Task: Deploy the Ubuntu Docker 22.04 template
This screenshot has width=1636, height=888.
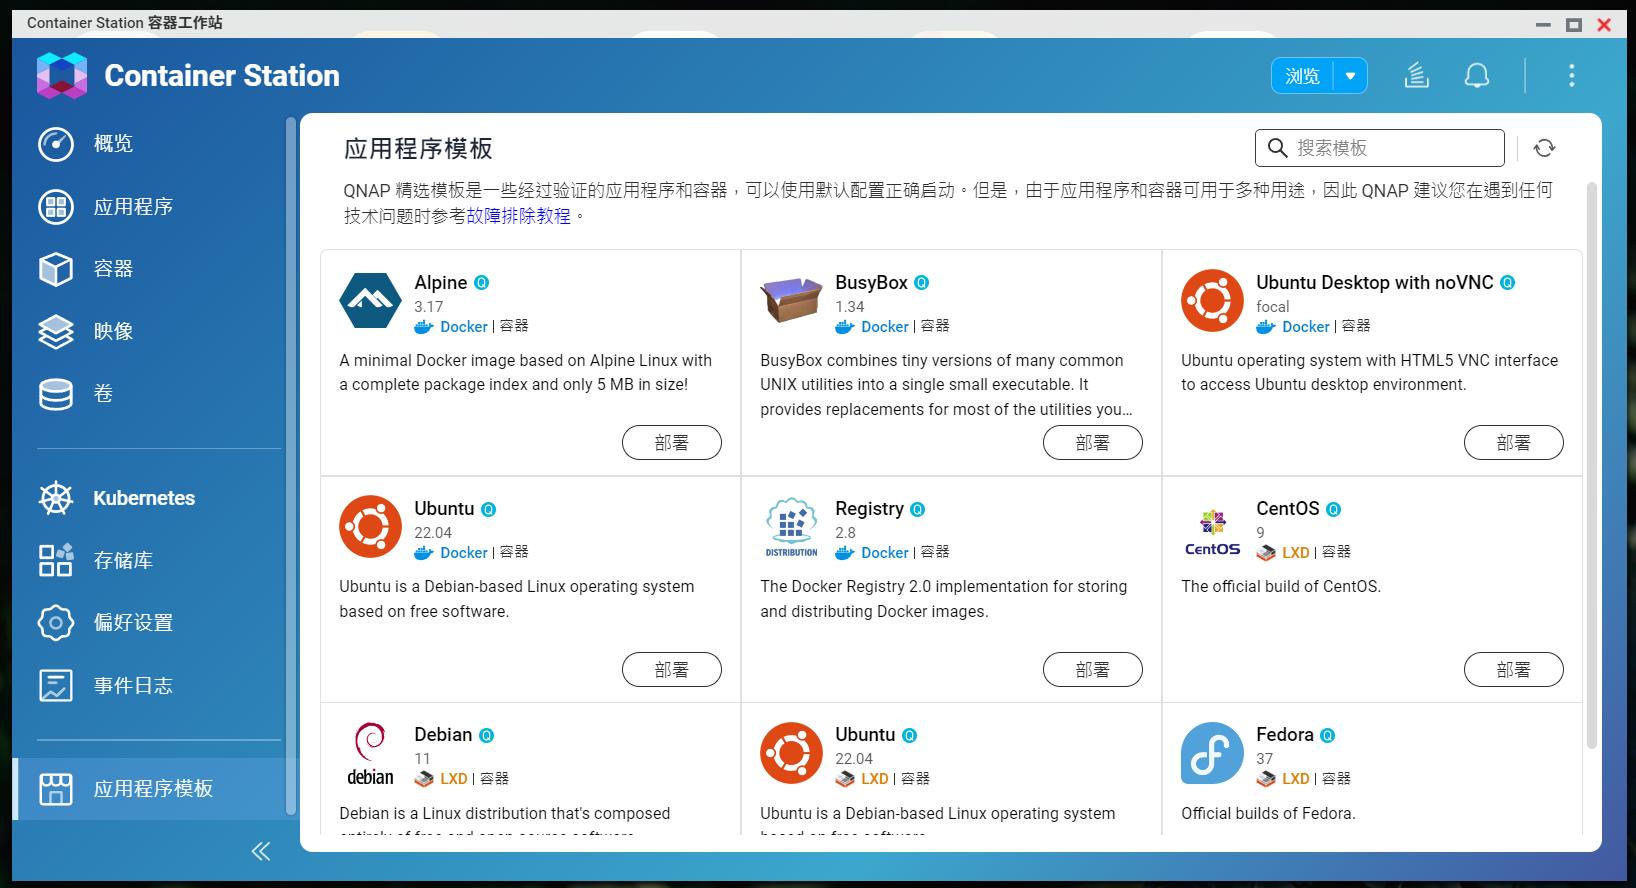Action: tap(672, 670)
